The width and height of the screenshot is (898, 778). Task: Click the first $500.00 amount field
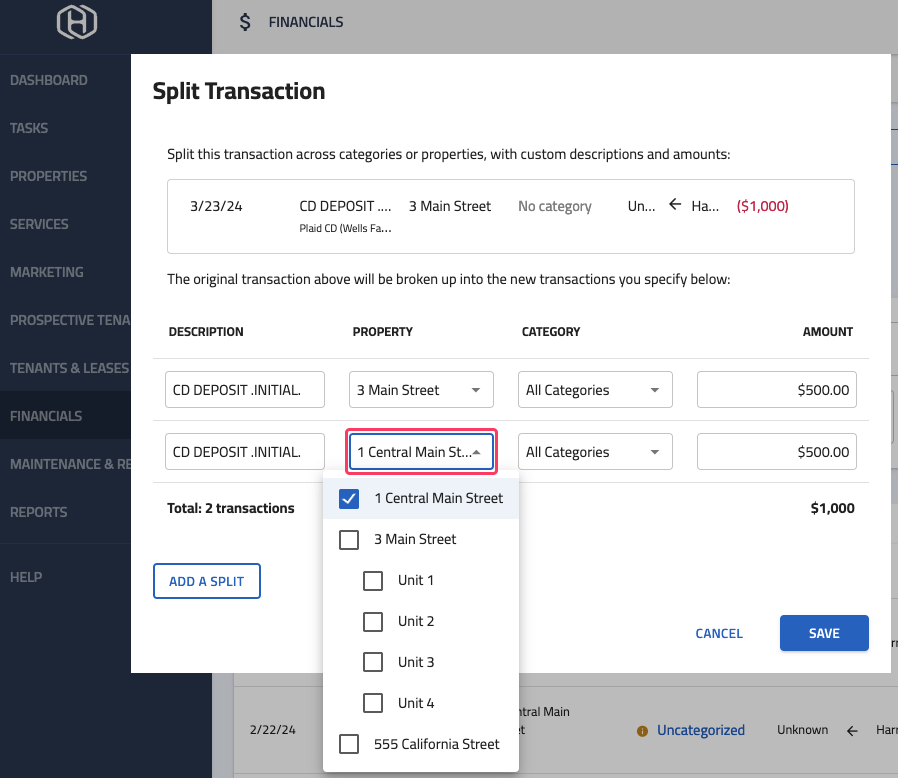point(777,389)
